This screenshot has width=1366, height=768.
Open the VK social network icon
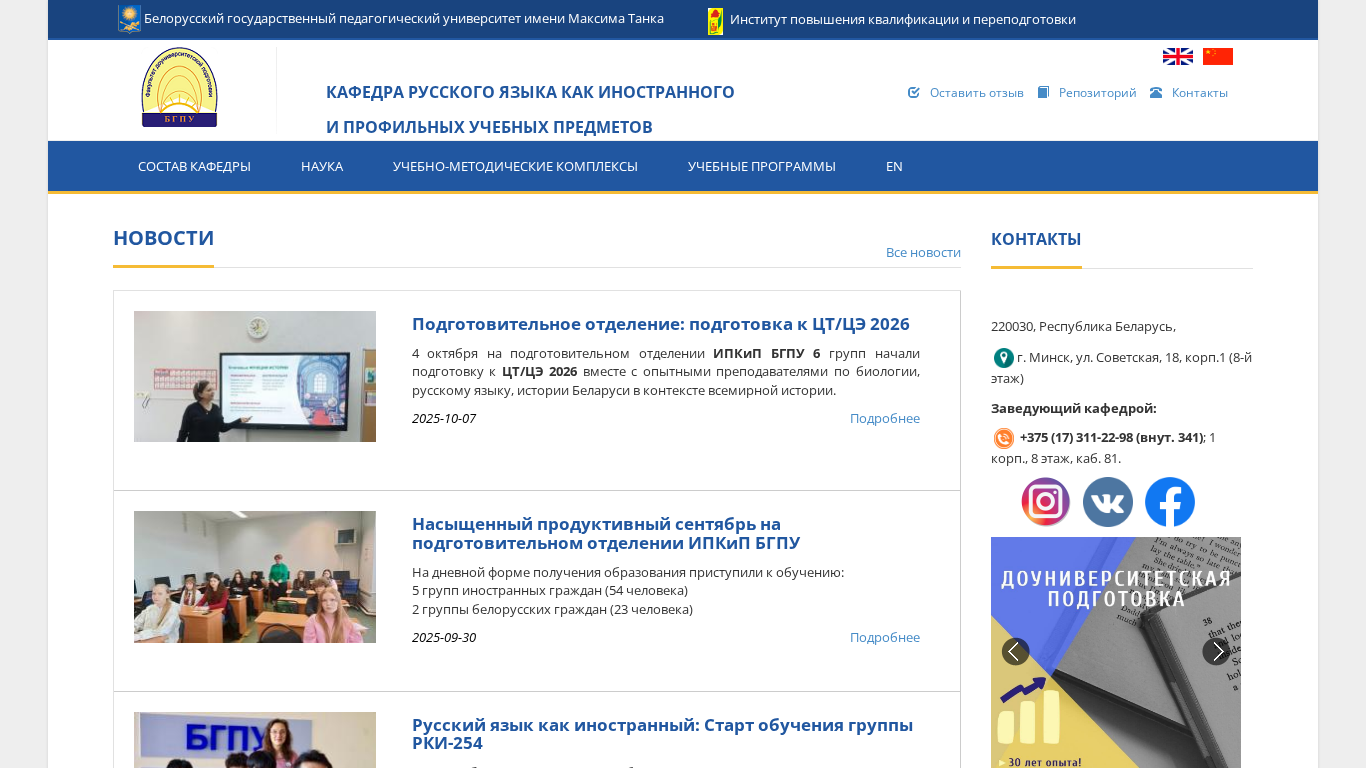pyautogui.click(x=1107, y=502)
